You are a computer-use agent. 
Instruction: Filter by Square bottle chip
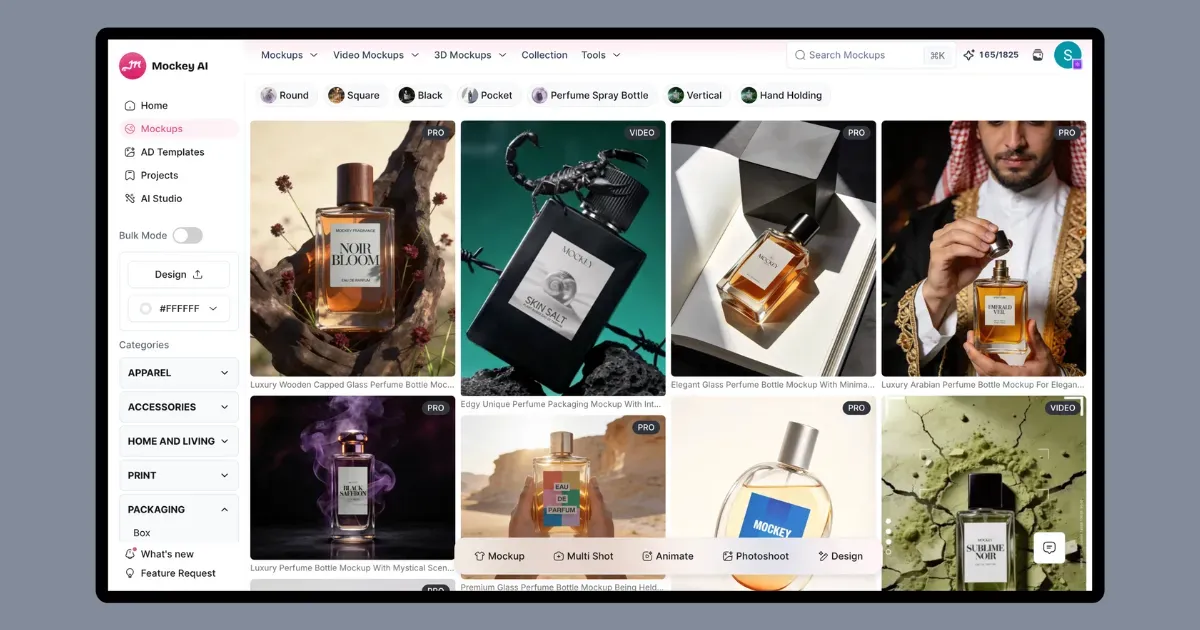(354, 95)
